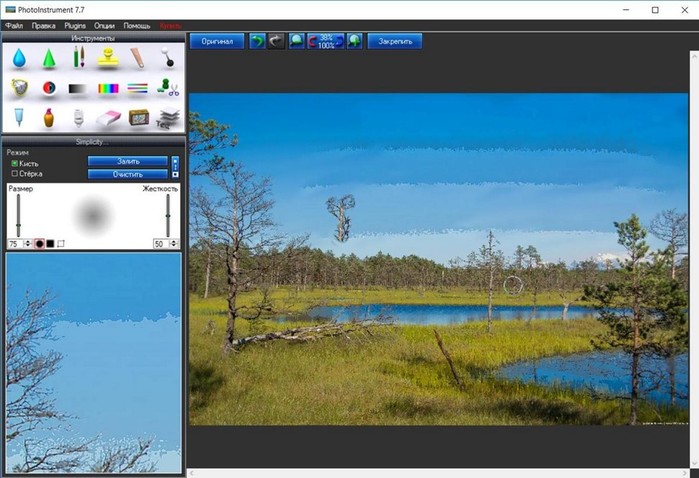Select the black-to-white gradient tool
The width and height of the screenshot is (699, 478).
click(x=78, y=89)
